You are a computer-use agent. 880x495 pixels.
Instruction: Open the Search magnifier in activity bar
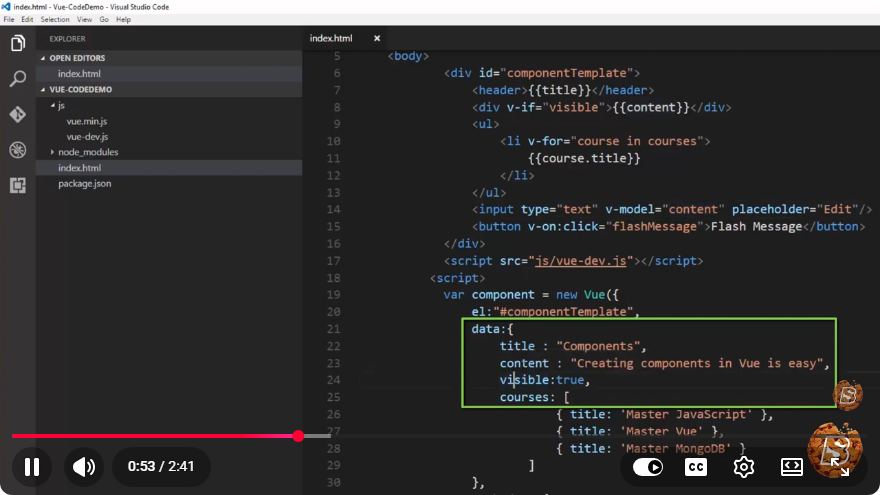pos(17,79)
